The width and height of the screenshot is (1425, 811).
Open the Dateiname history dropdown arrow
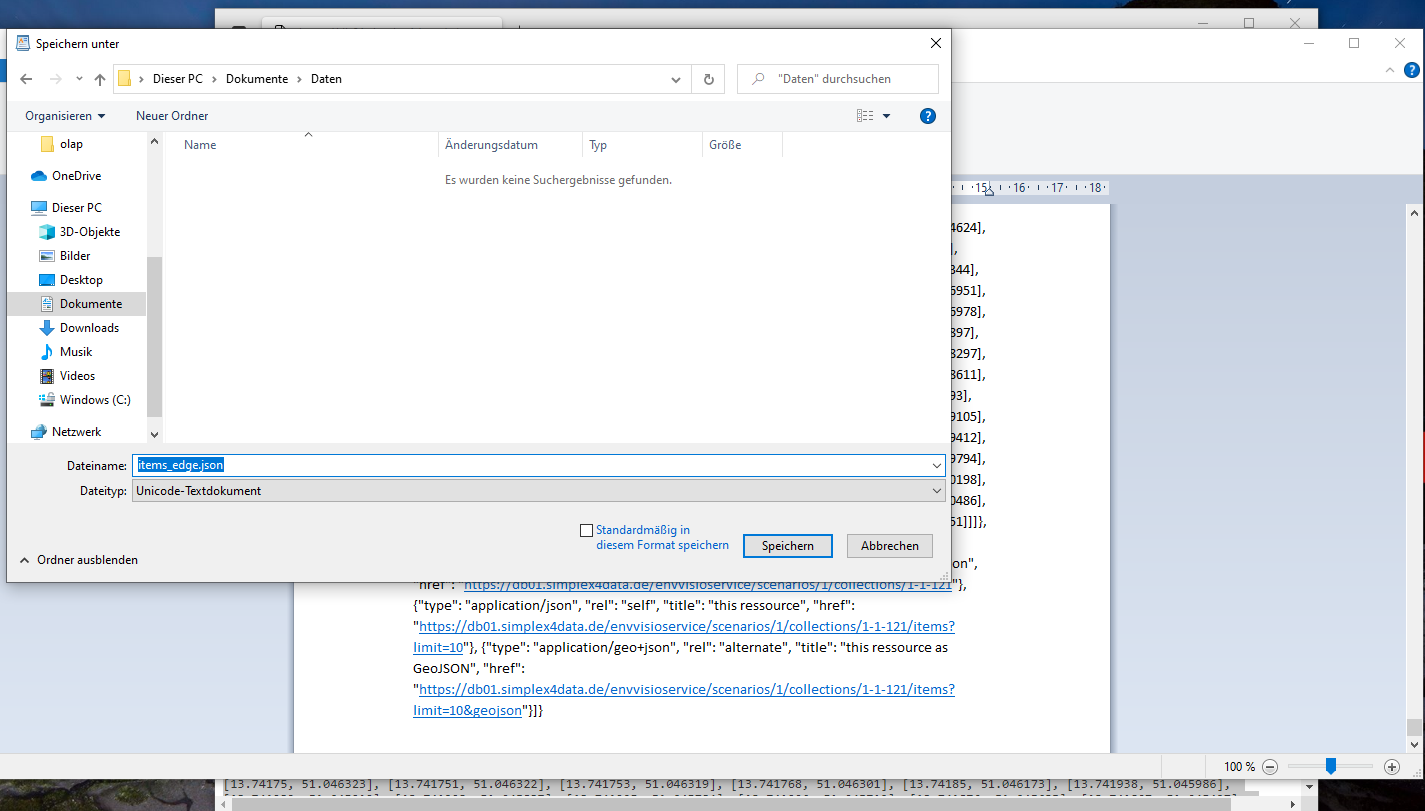[x=936, y=465]
